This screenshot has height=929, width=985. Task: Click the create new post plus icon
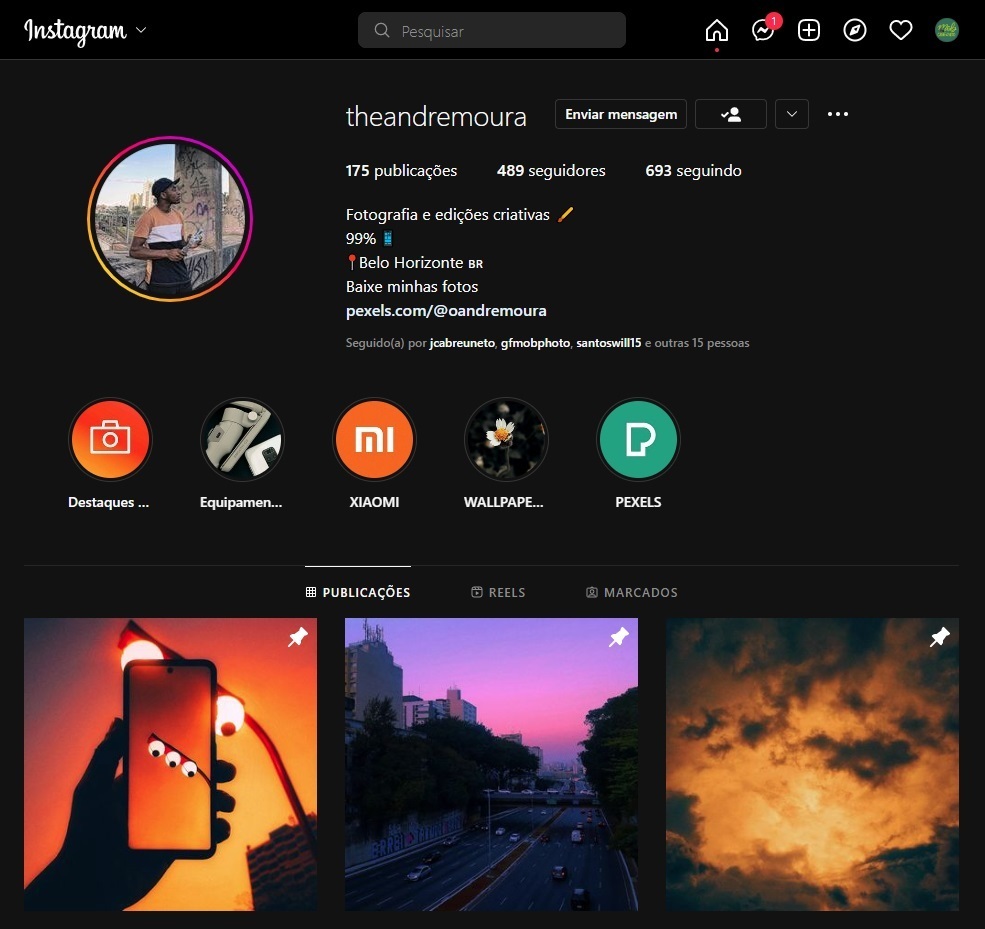click(809, 31)
